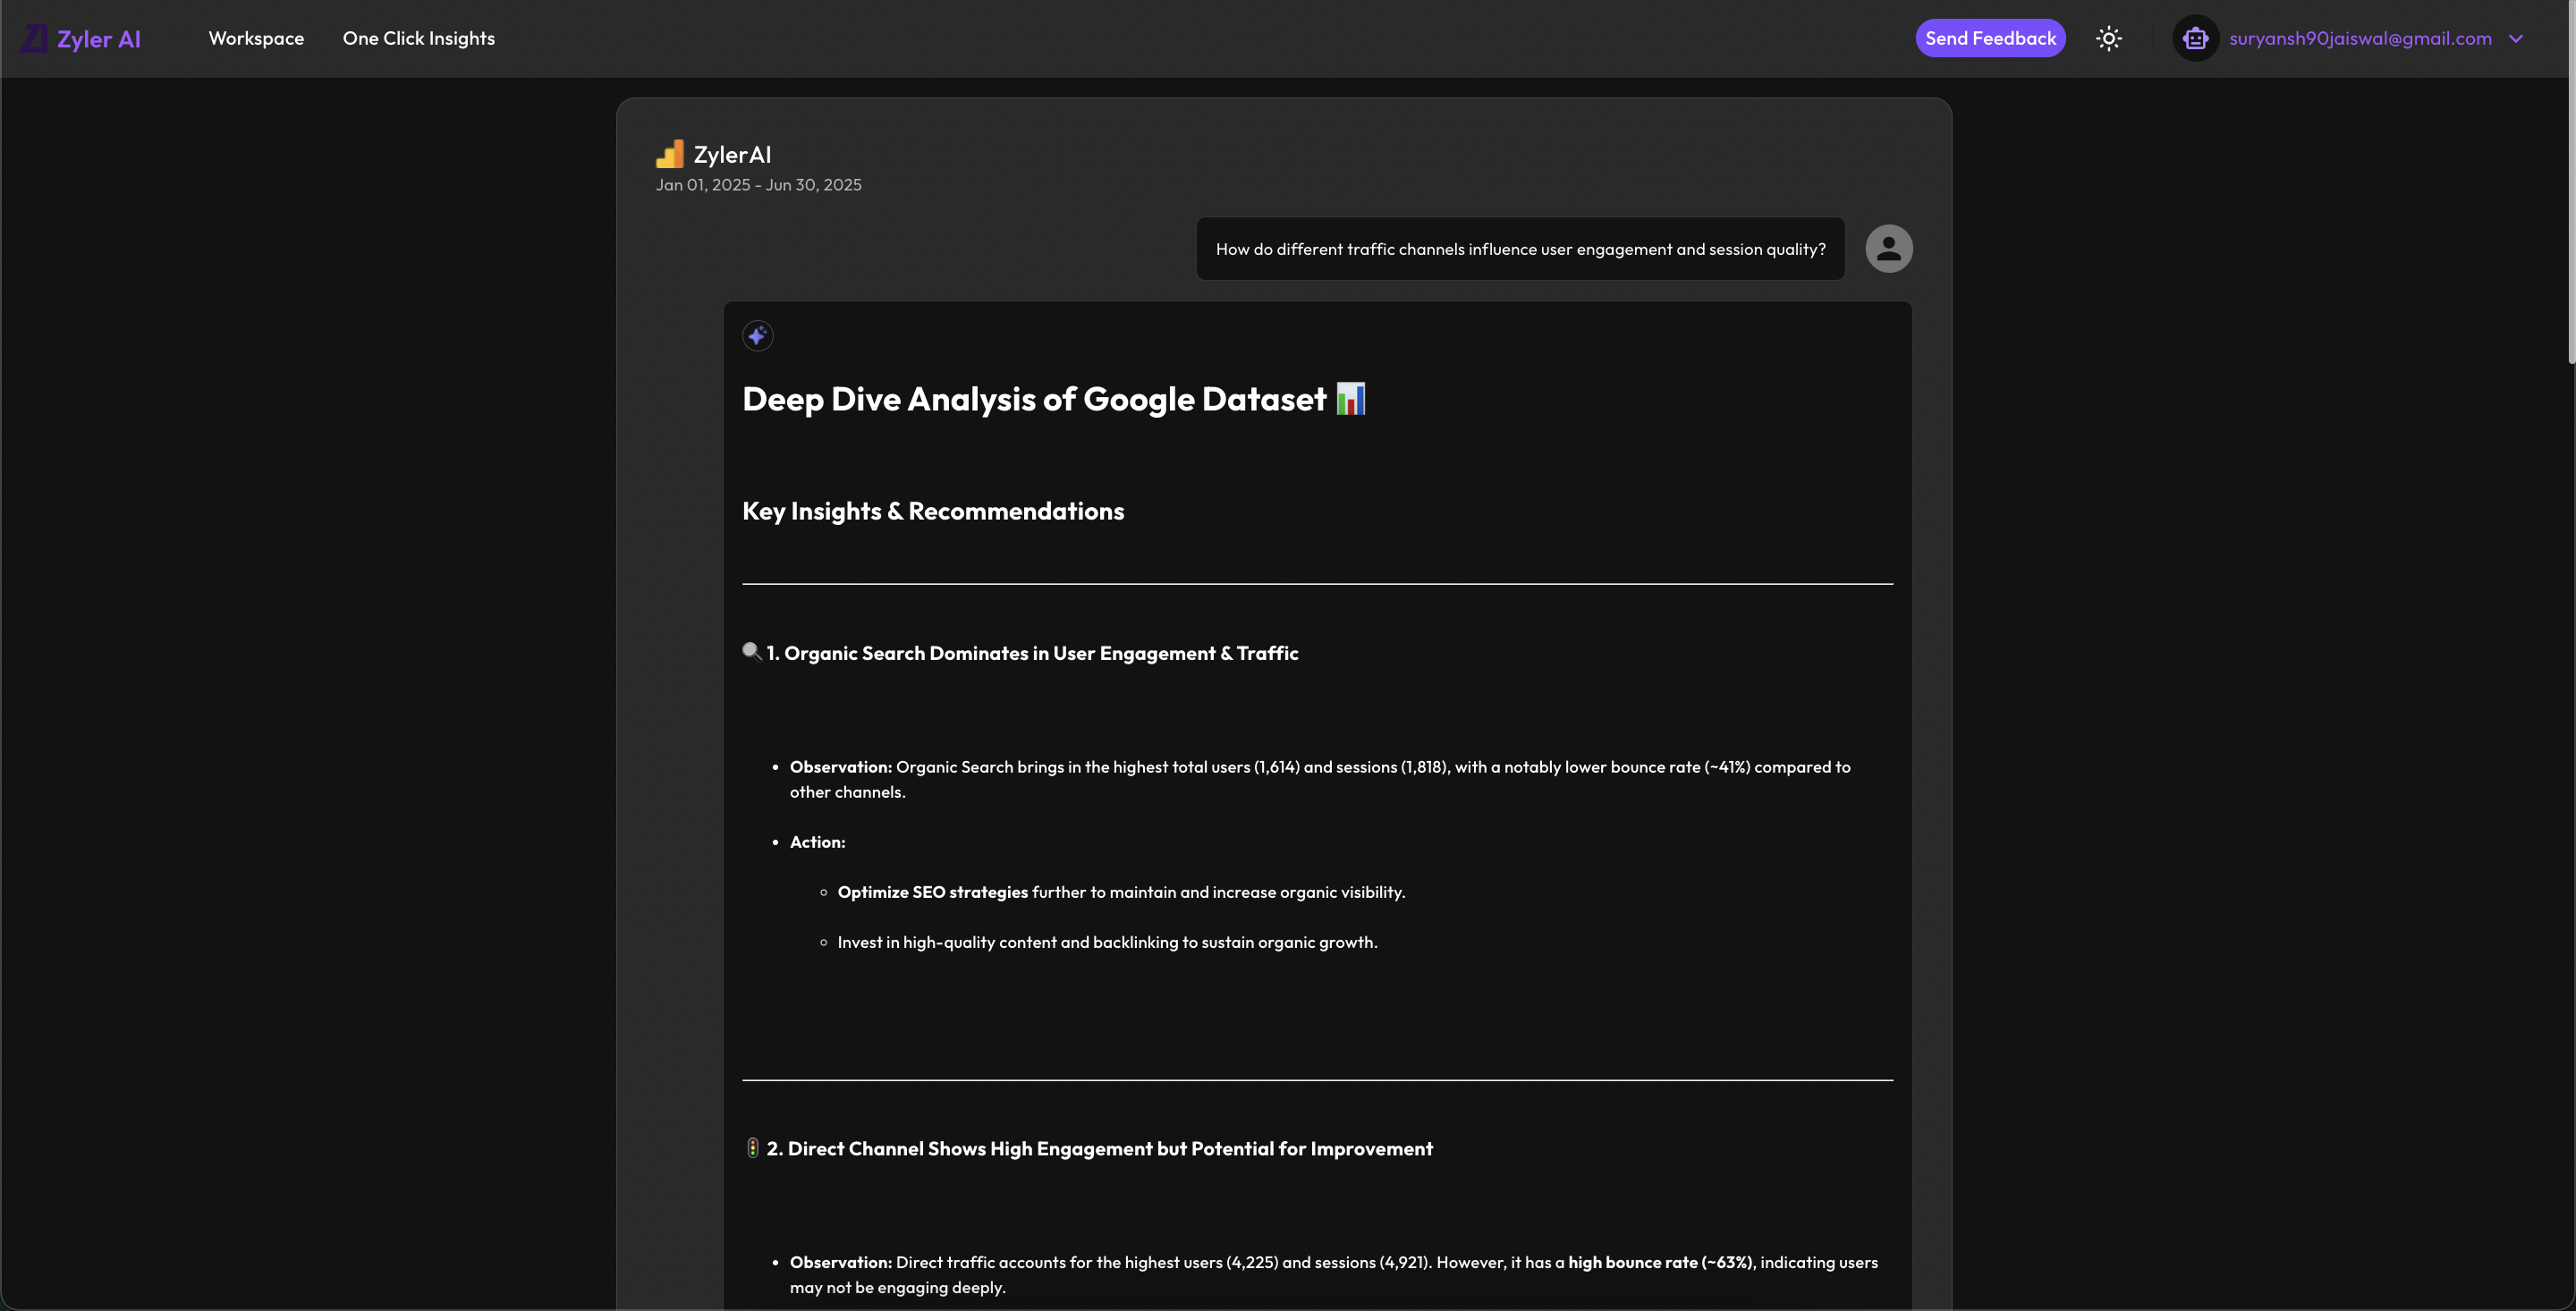Viewport: 2576px width, 1311px height.
Task: Open One Click Insights tab
Action: 418,39
